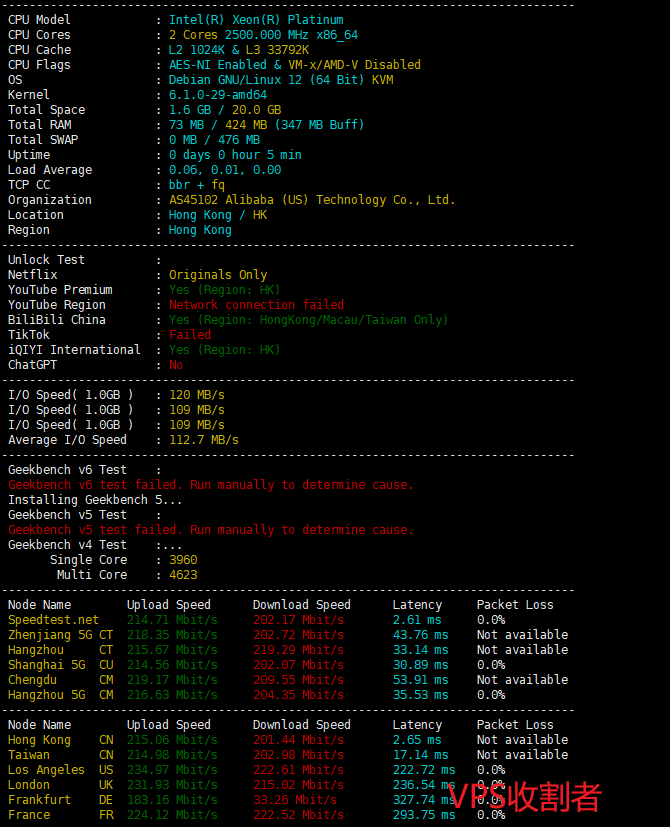Click the red VPS收割者 watermark
Viewport: 670px width, 827px height.
528,797
